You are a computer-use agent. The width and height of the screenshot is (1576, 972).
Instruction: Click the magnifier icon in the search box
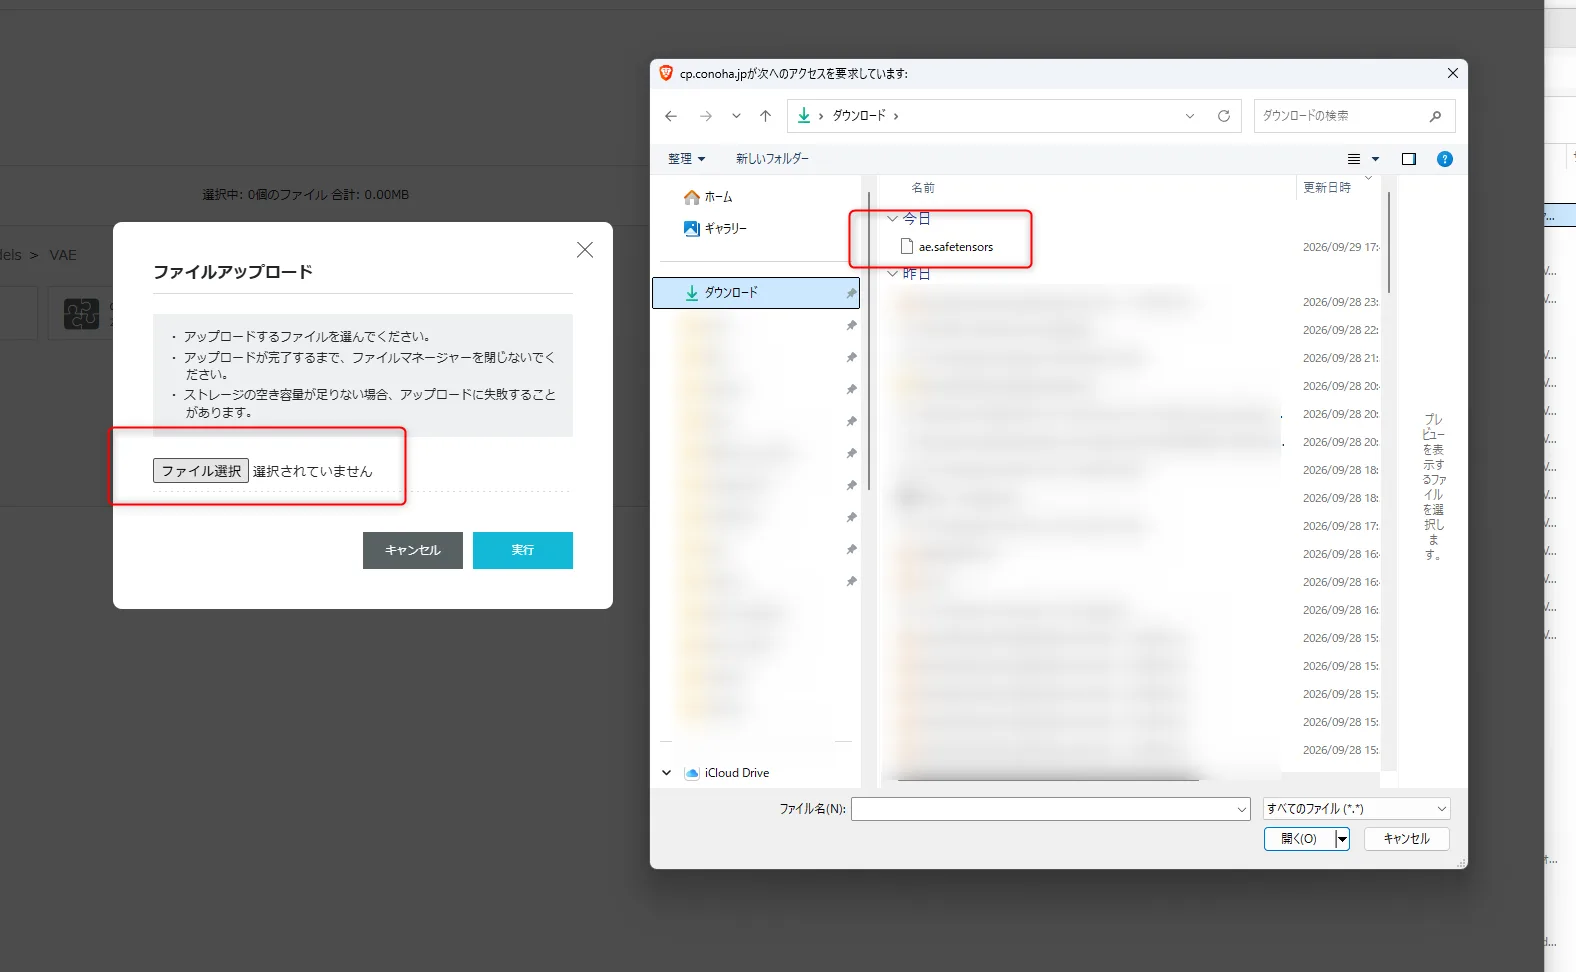pyautogui.click(x=1435, y=116)
